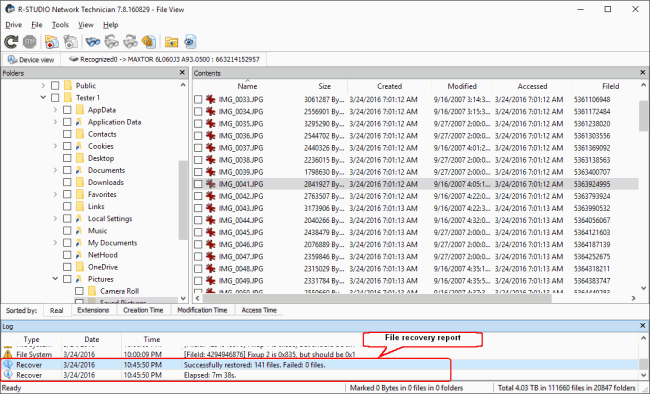650x394 pixels.
Task: Tick the Desktop folder checkbox
Action: click(x=67, y=158)
